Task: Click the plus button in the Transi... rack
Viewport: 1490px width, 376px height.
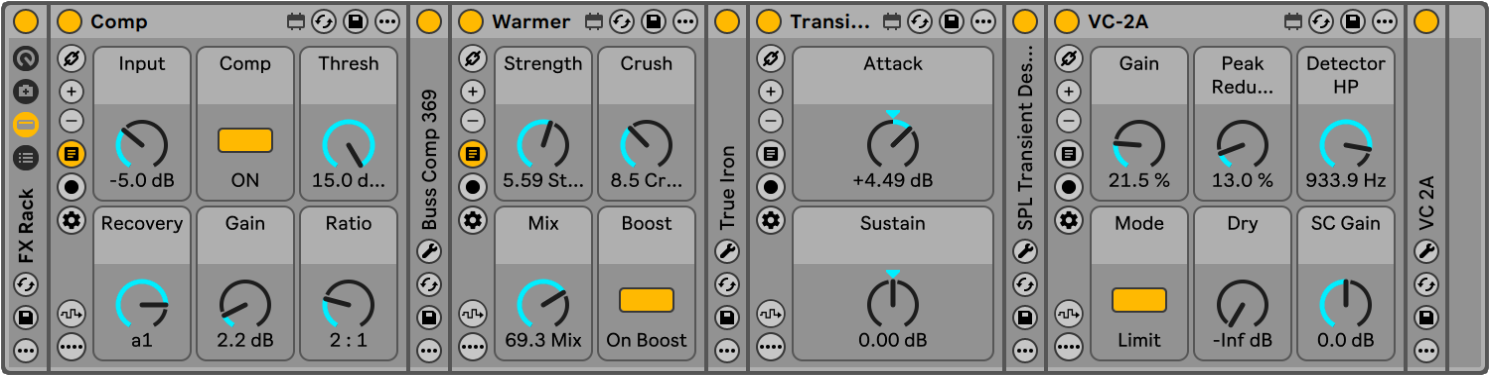Action: [770, 92]
